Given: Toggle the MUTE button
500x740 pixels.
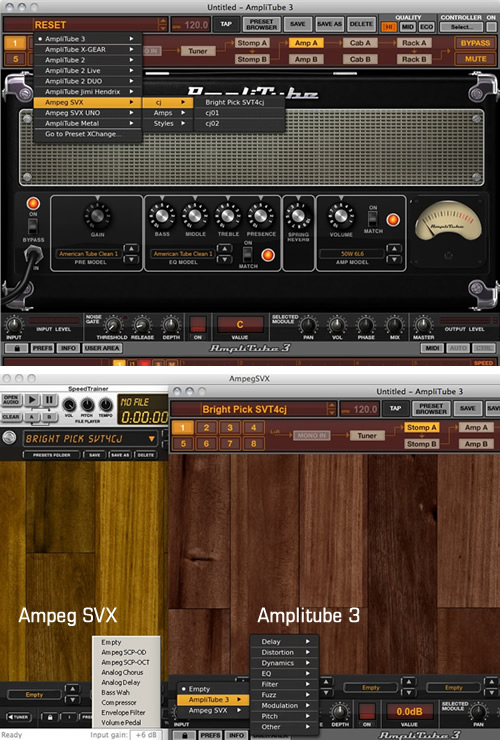Looking at the screenshot, I should 475,59.
